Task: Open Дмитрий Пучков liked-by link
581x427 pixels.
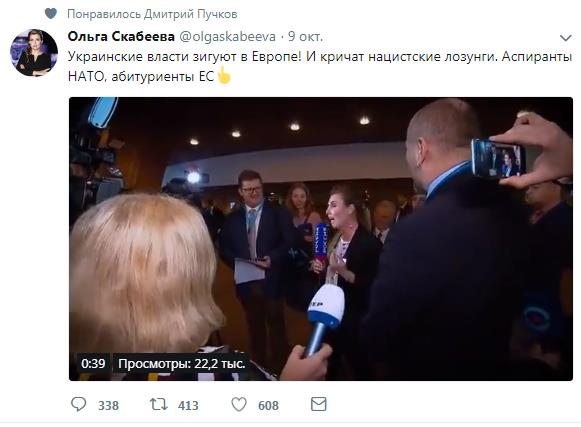Action: click(x=190, y=14)
